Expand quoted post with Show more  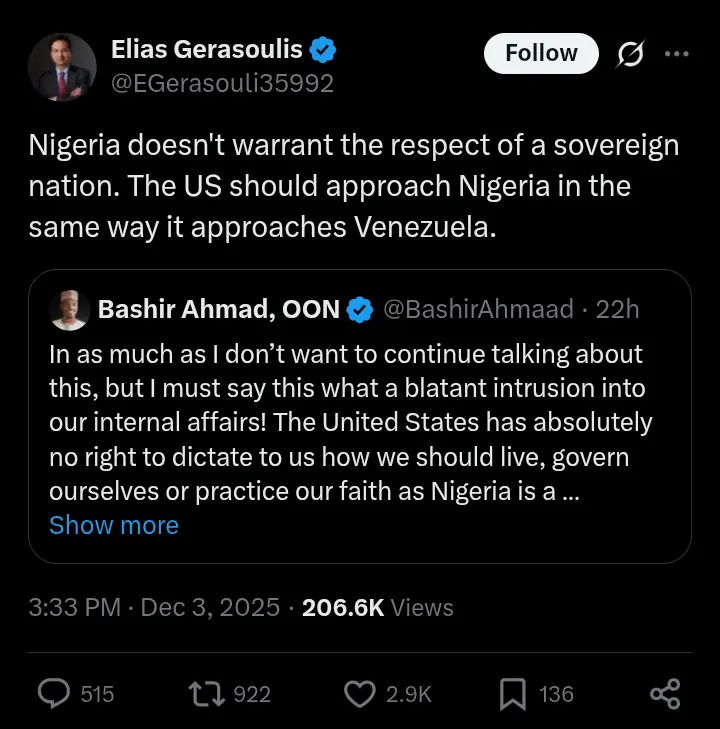(x=114, y=525)
